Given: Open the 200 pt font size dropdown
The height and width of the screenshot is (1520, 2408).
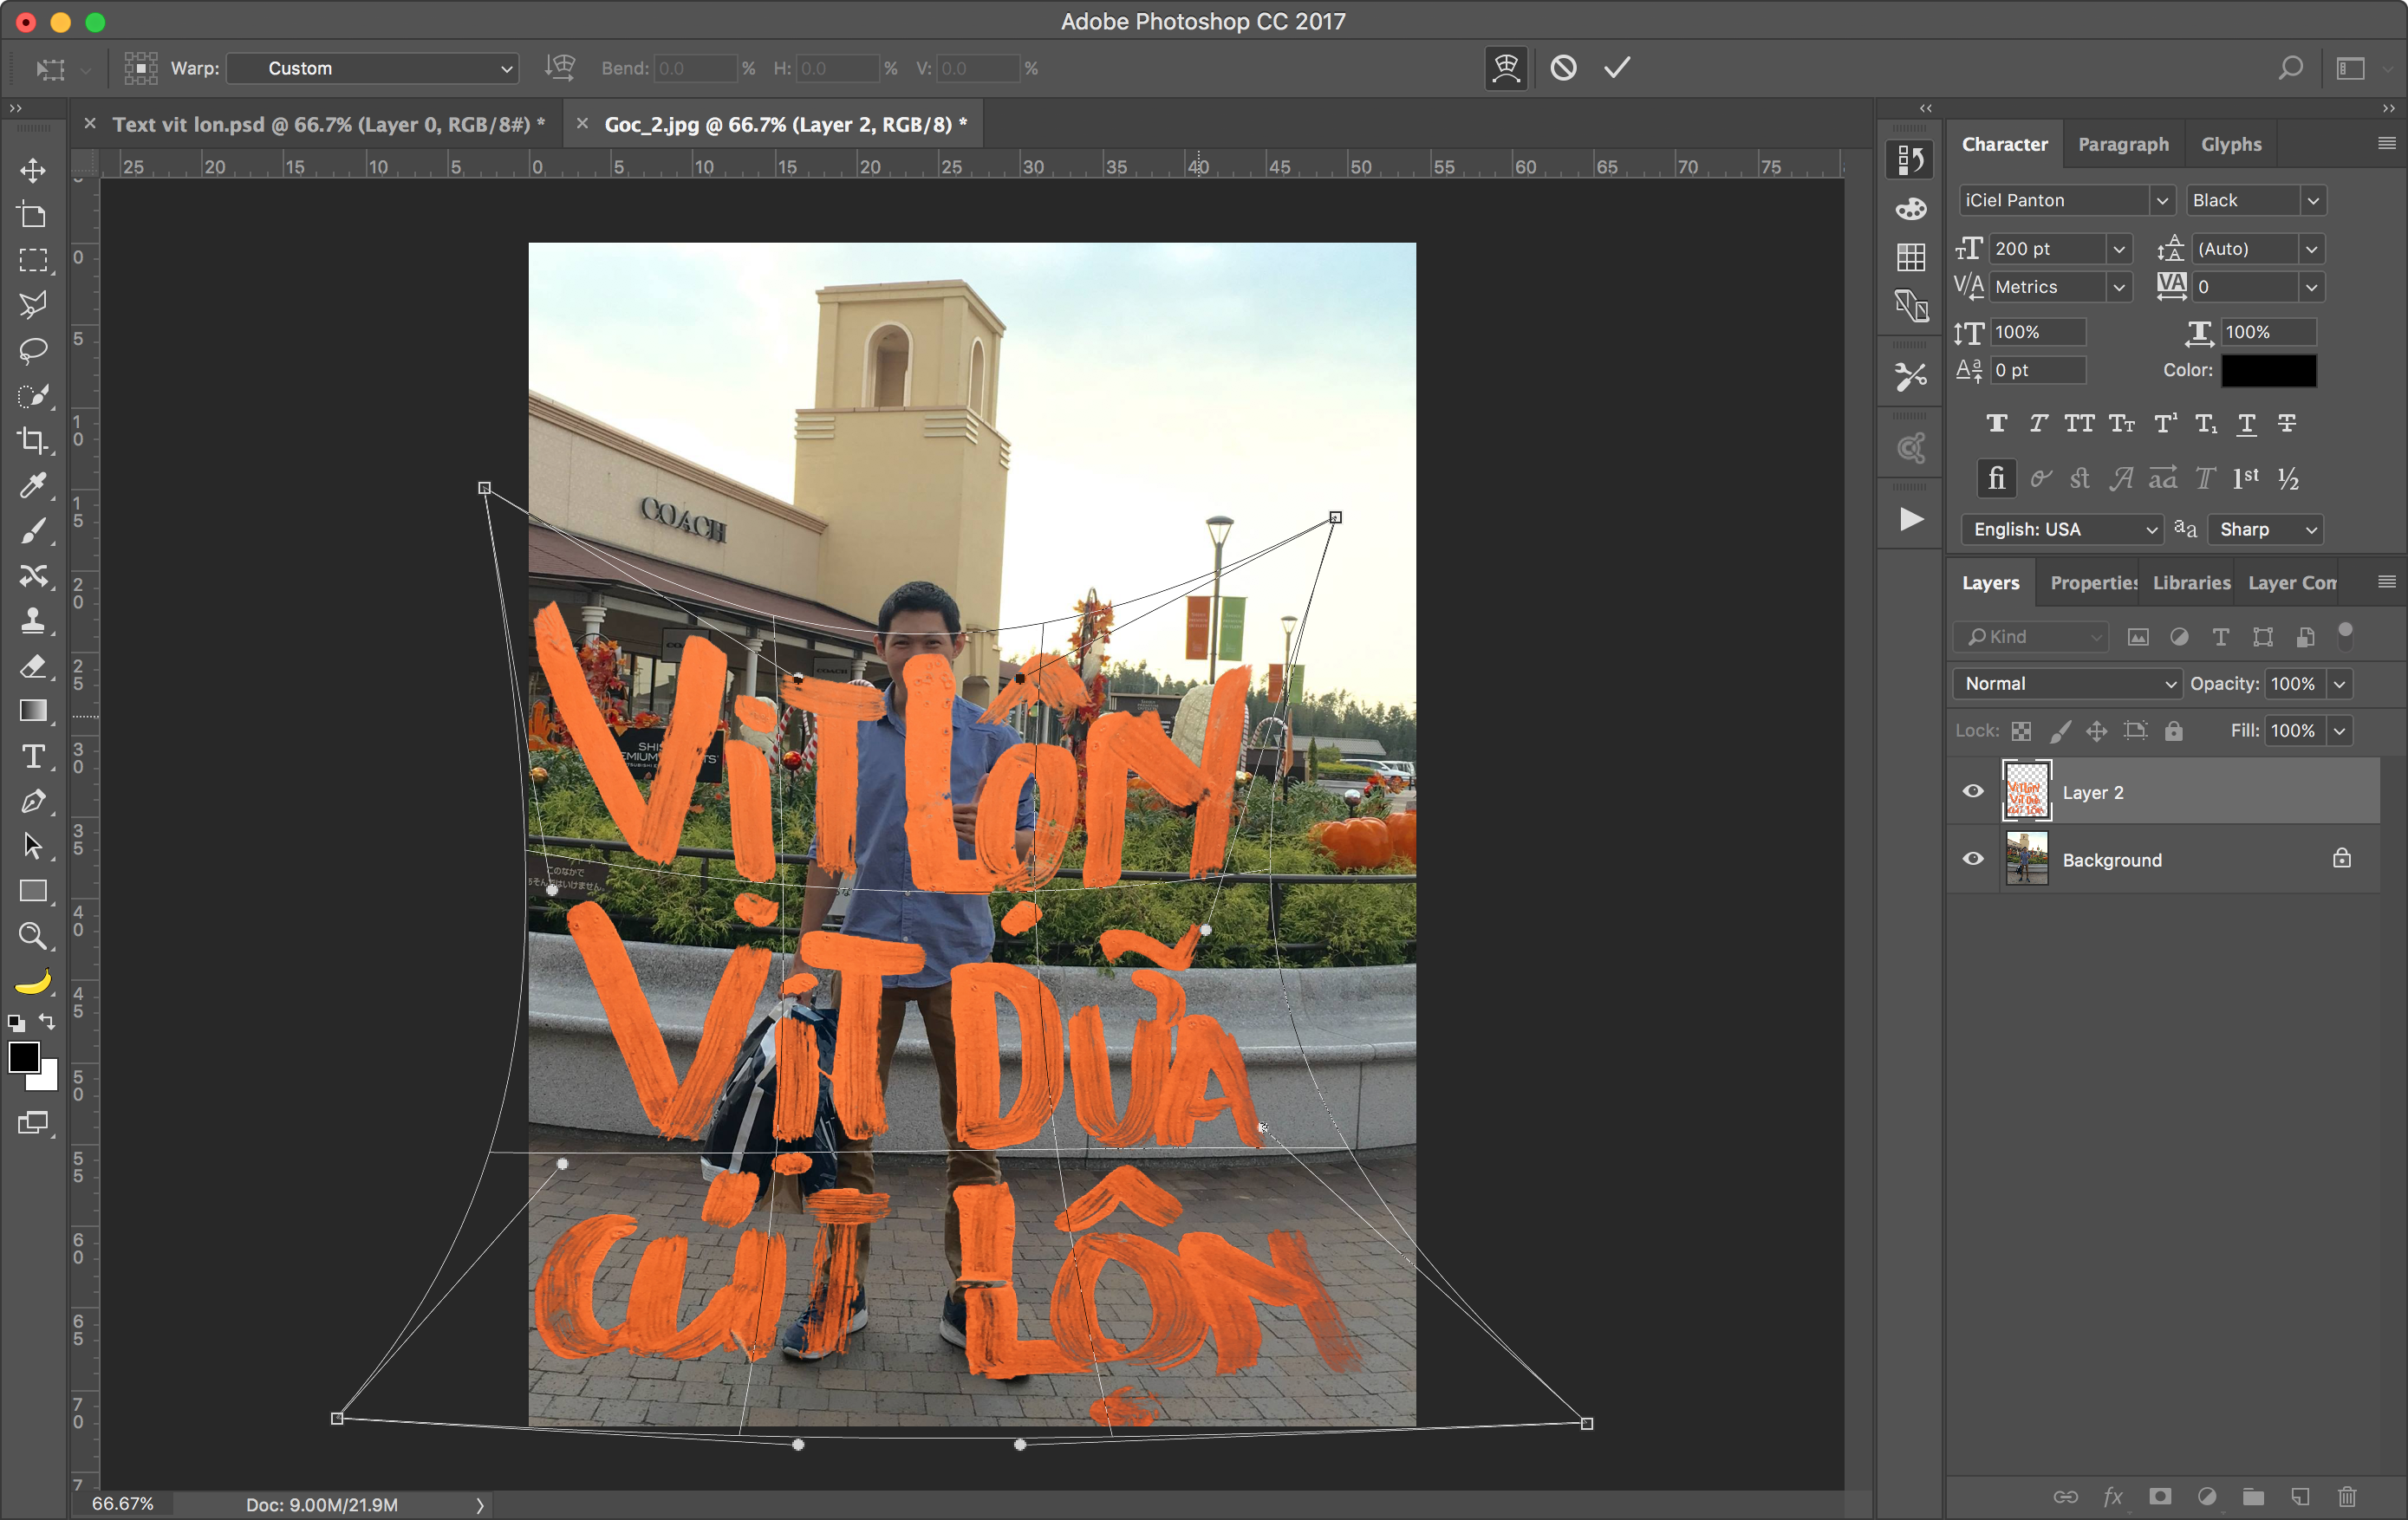Looking at the screenshot, I should coord(2118,248).
